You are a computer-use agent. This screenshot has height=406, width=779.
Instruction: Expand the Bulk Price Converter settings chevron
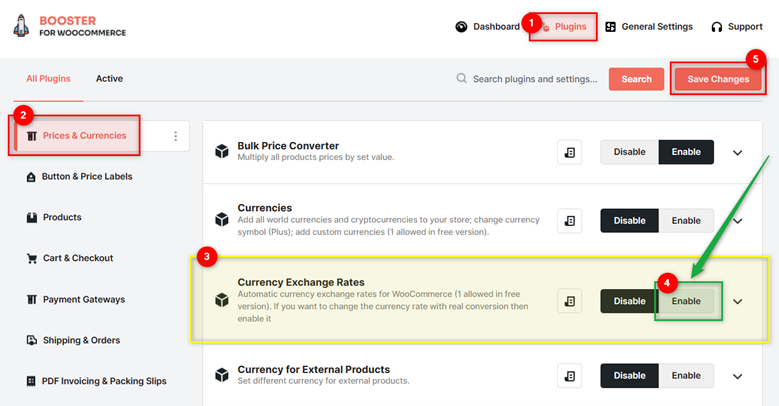coord(738,153)
